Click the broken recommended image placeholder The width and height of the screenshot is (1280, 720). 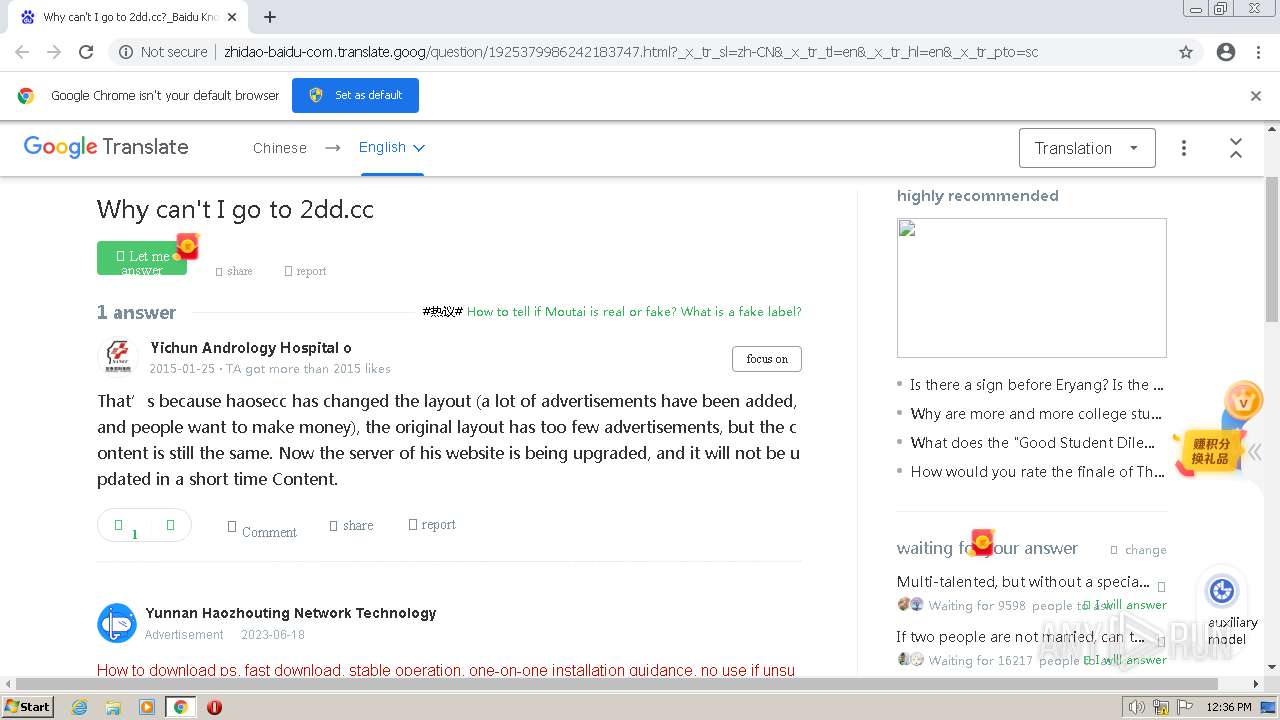click(x=1032, y=288)
